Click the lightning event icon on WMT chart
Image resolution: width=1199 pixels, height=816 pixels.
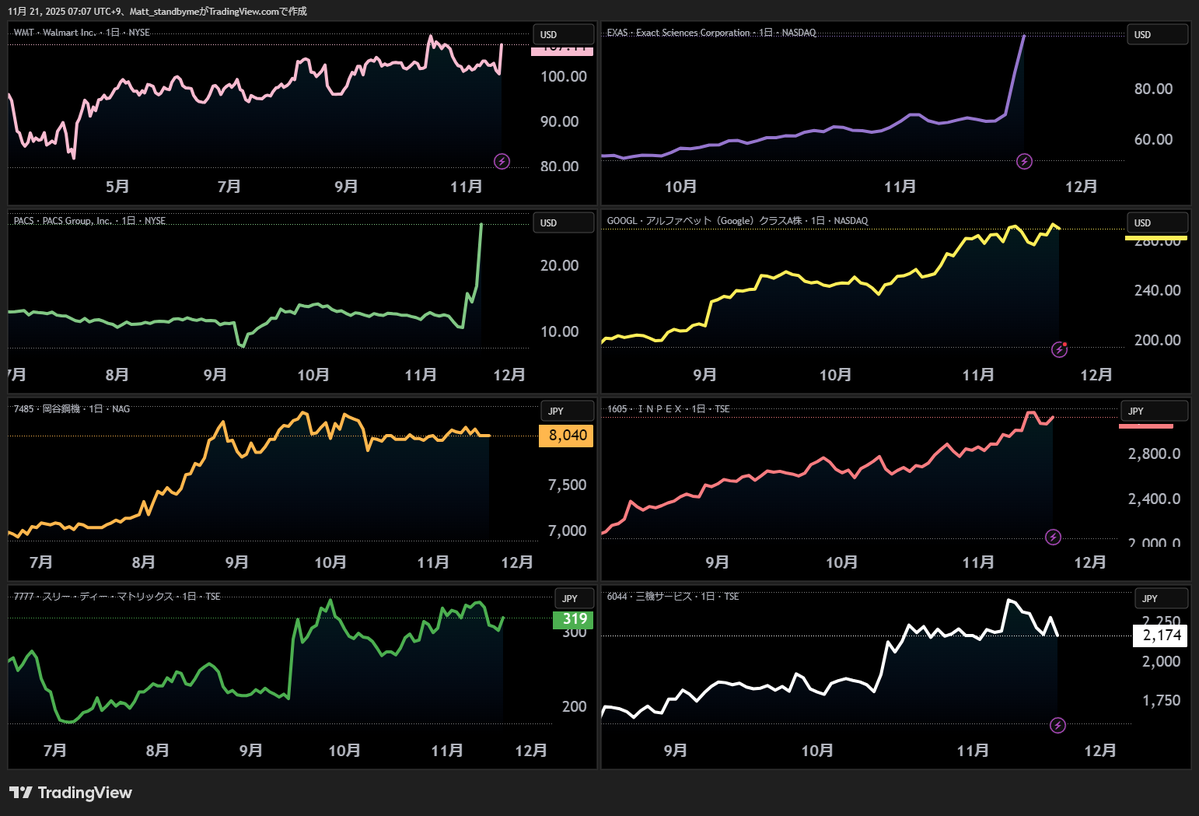[502, 161]
